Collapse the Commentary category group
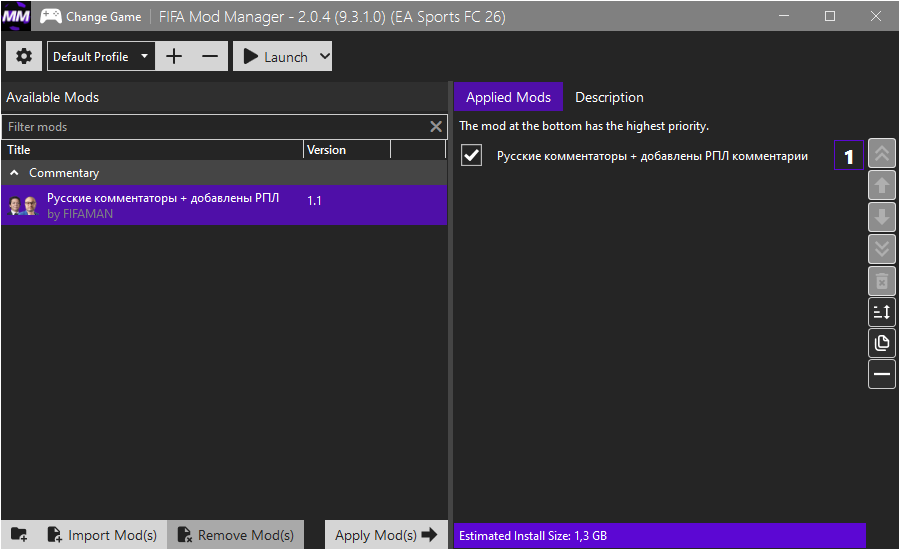This screenshot has width=900, height=550. (15, 173)
